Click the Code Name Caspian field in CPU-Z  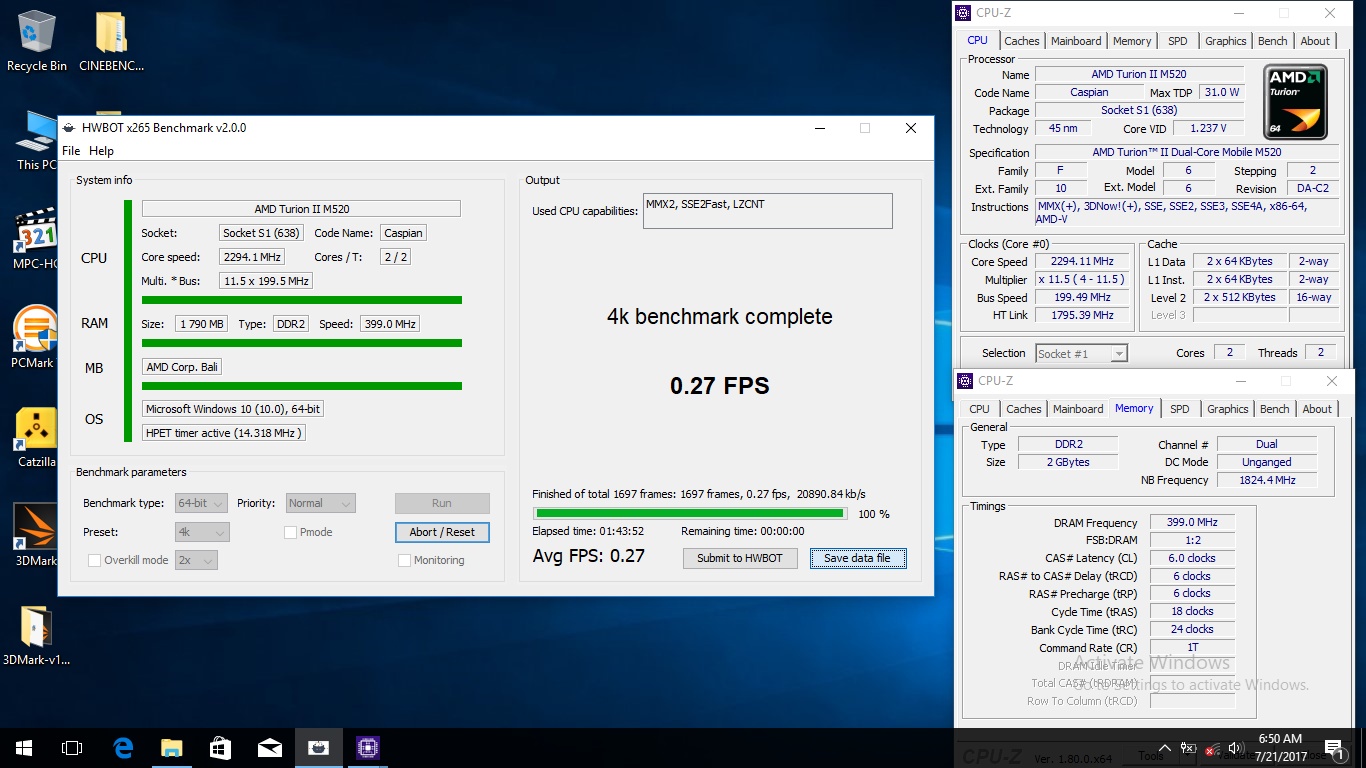point(1089,92)
